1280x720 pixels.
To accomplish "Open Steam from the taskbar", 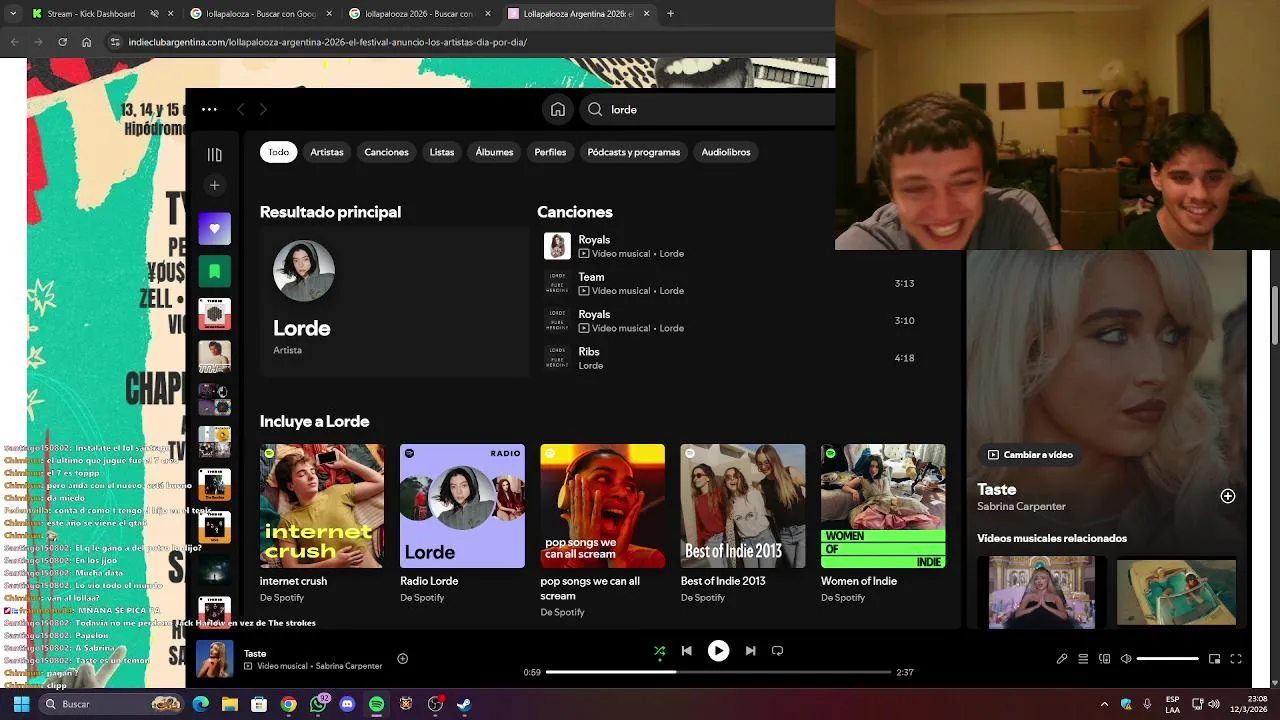I will [x=464, y=704].
